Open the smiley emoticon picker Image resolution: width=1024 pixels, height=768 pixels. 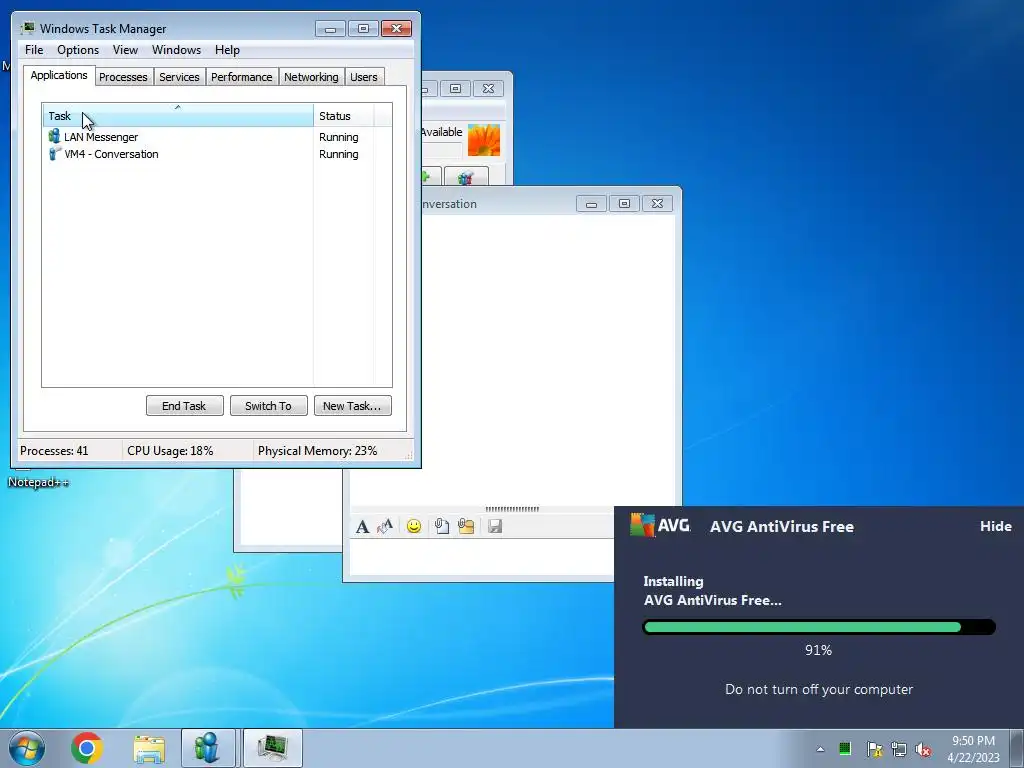(413, 526)
